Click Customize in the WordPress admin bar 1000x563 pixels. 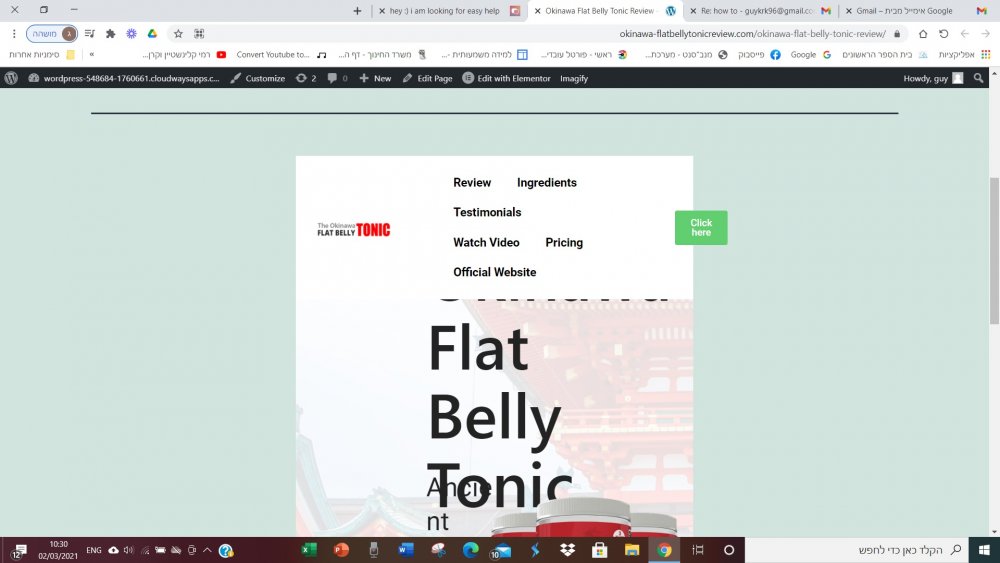point(258,78)
